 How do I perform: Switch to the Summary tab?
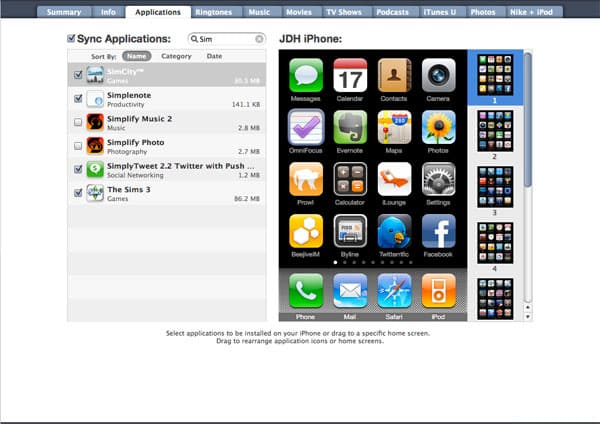[64, 12]
